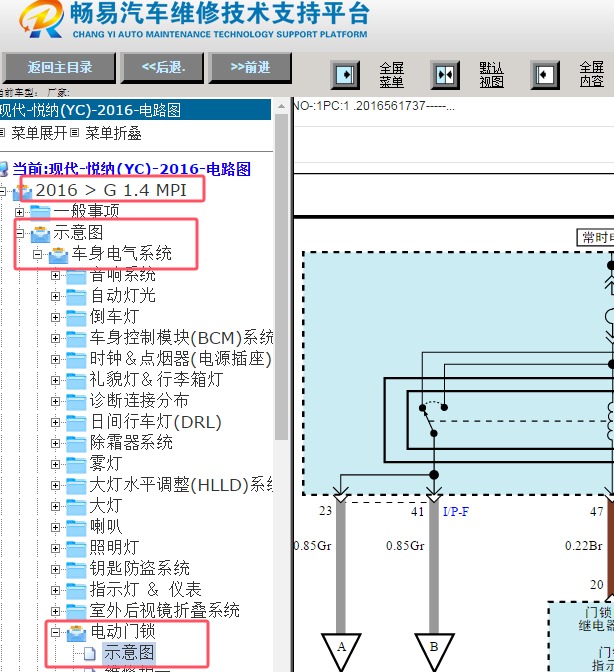614x672 pixels.
Task: Go back with the <<后退 button
Action: point(163,67)
